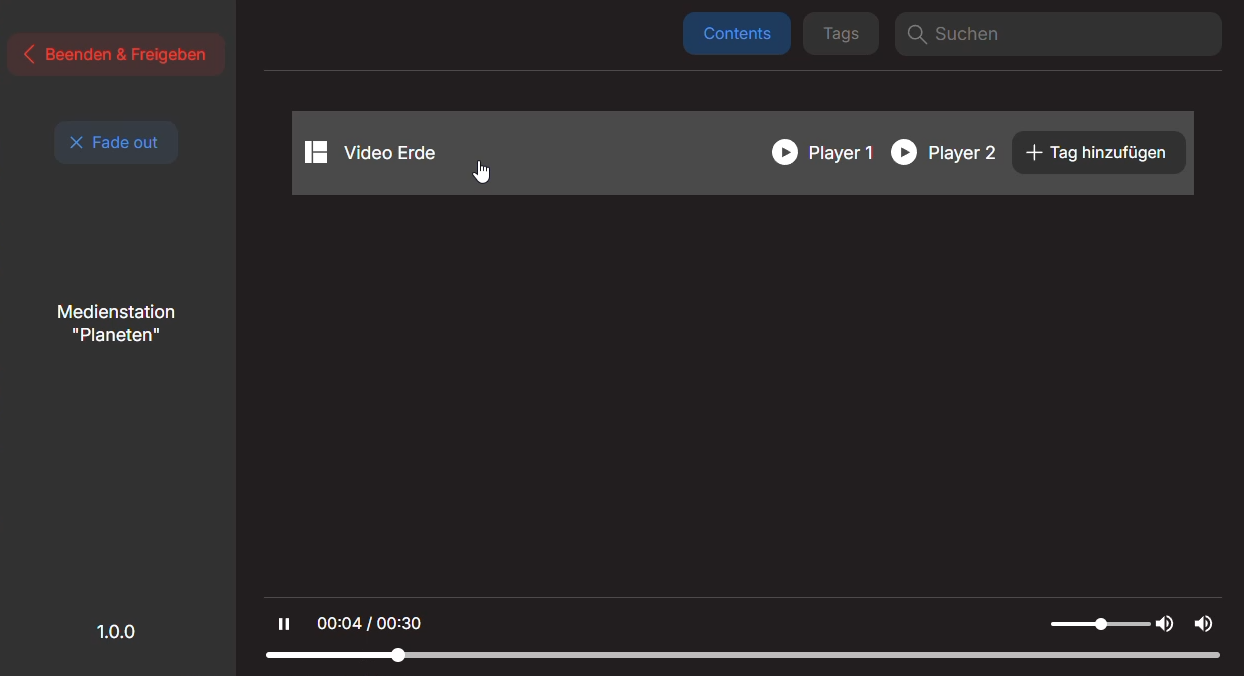Toggle mute with the rightmost speaker icon
Screen dimensions: 1244x676
pyautogui.click(x=1203, y=623)
